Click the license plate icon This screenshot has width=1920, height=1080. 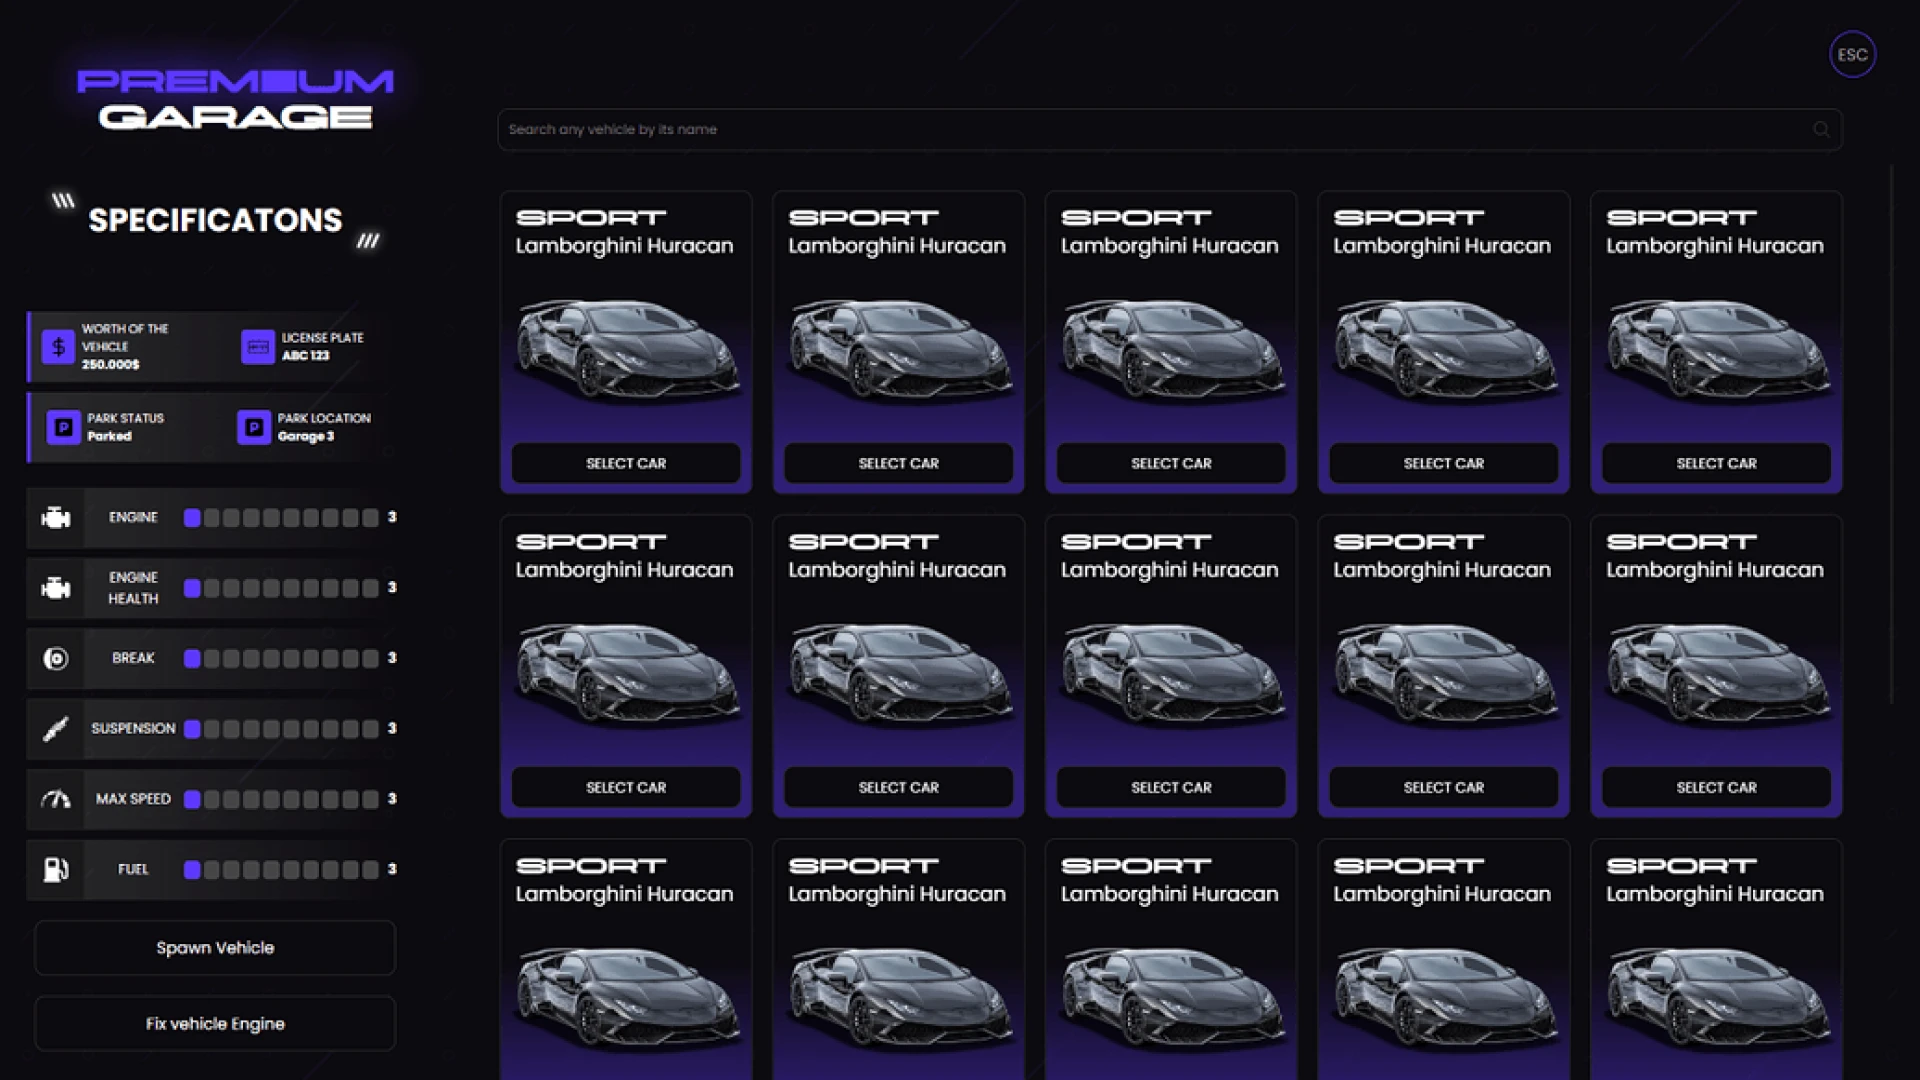258,347
